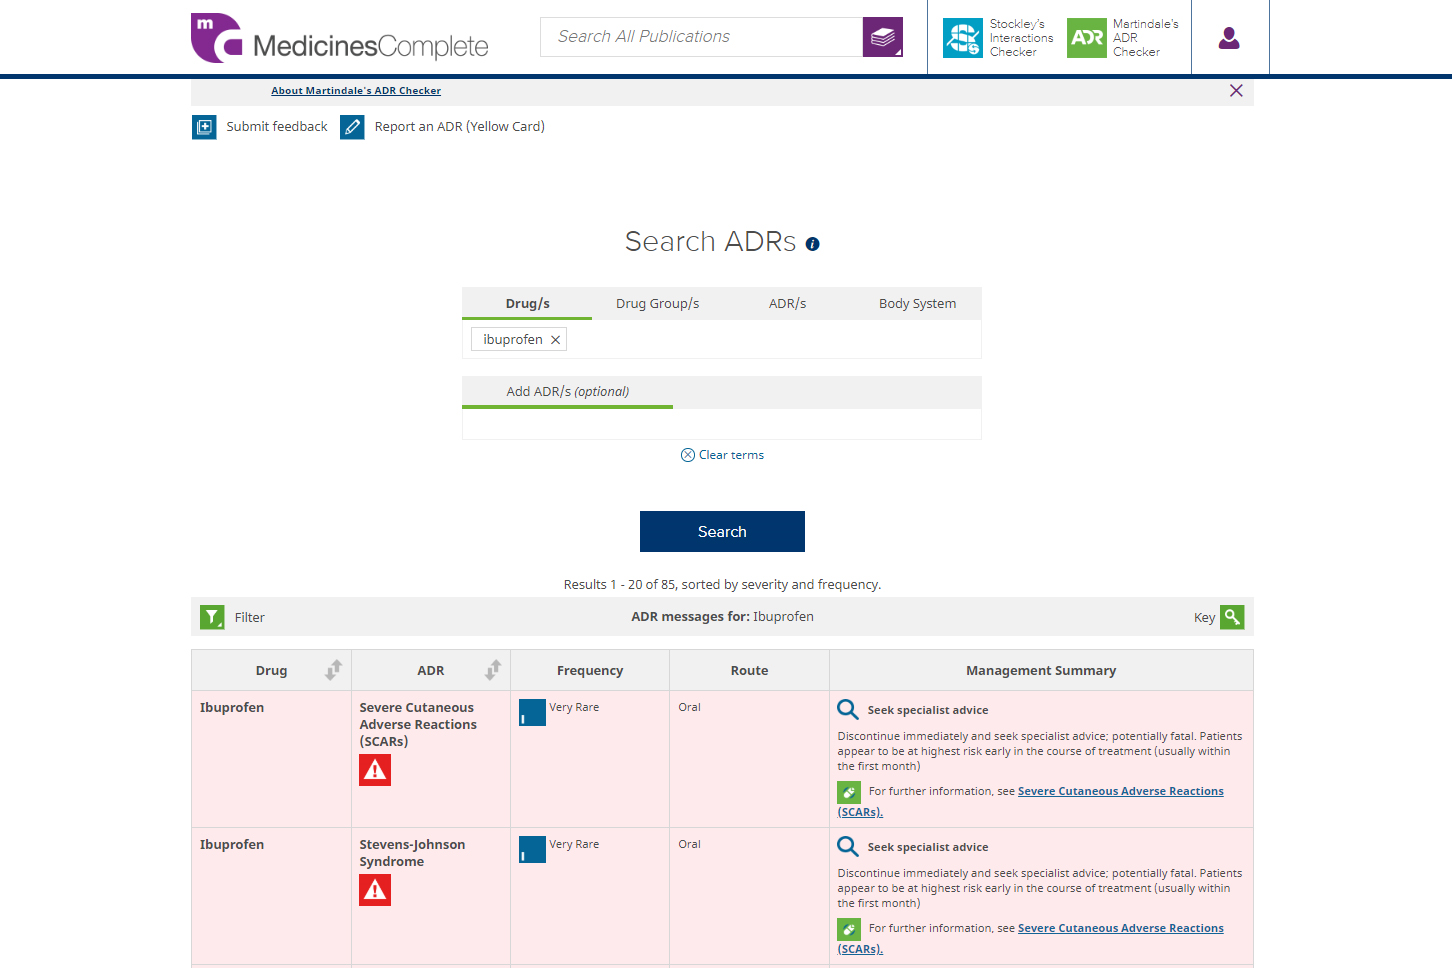Screen dimensions: 1452x968
Task: Click the Report an ADR pencil icon
Action: pos(352,127)
